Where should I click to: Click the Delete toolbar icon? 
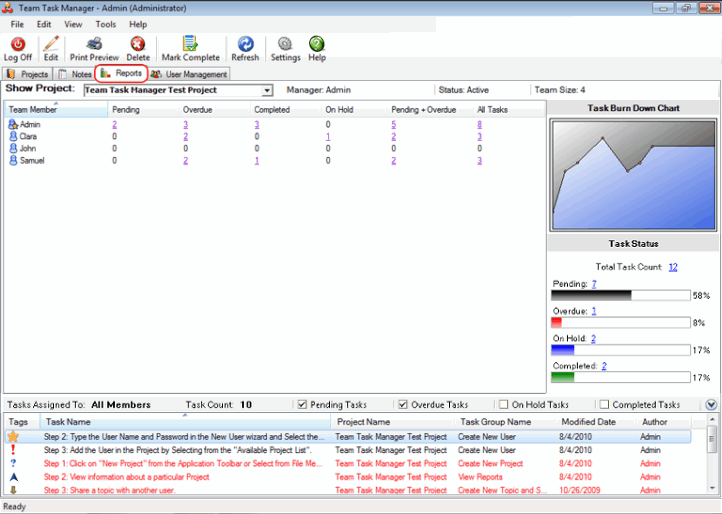click(x=138, y=45)
